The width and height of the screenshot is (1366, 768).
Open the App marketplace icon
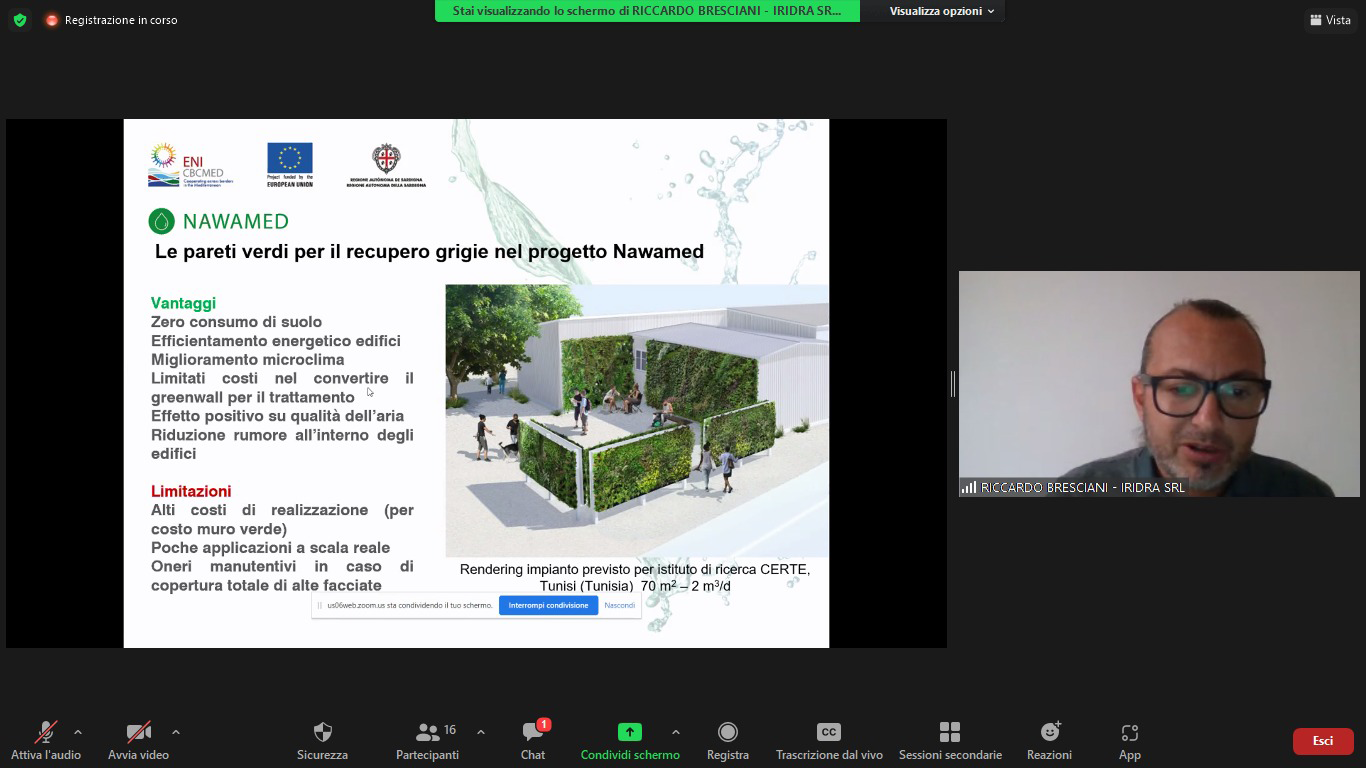coord(1130,741)
